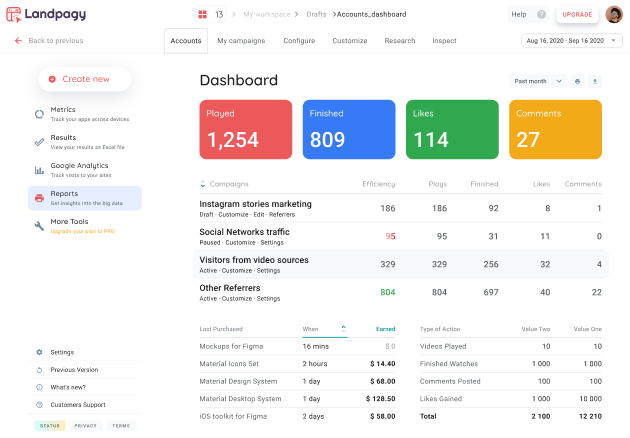Open Settings in the lower sidebar
The width and height of the screenshot is (630, 438).
pos(62,352)
